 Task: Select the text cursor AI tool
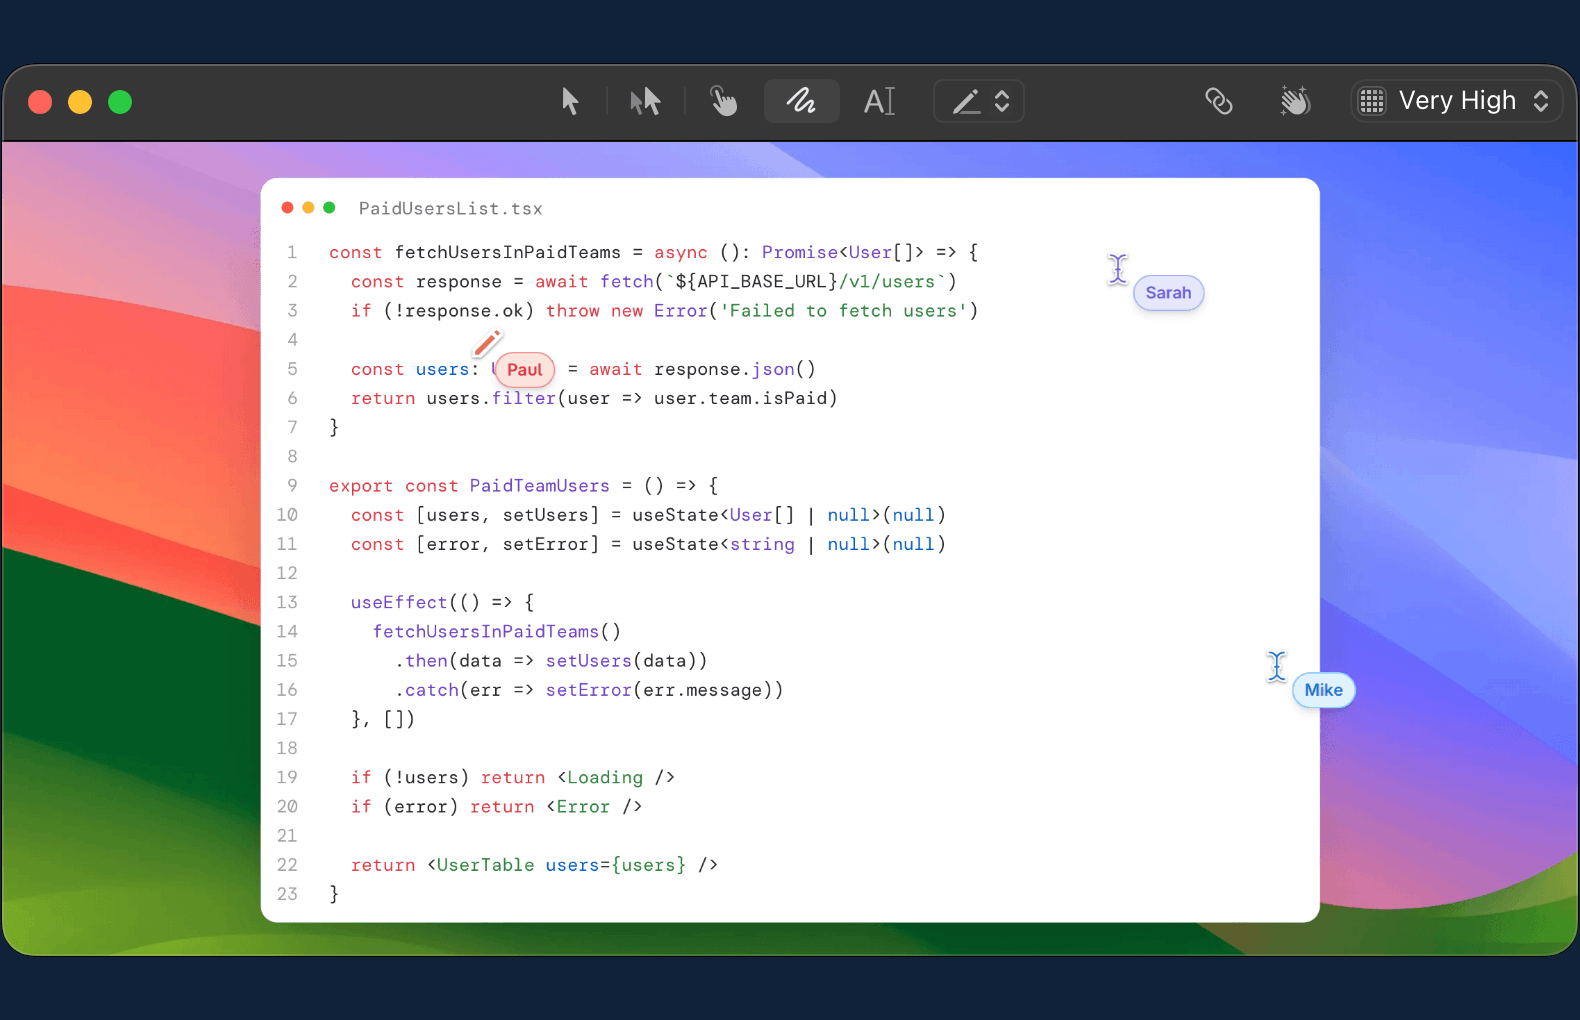pyautogui.click(x=879, y=101)
